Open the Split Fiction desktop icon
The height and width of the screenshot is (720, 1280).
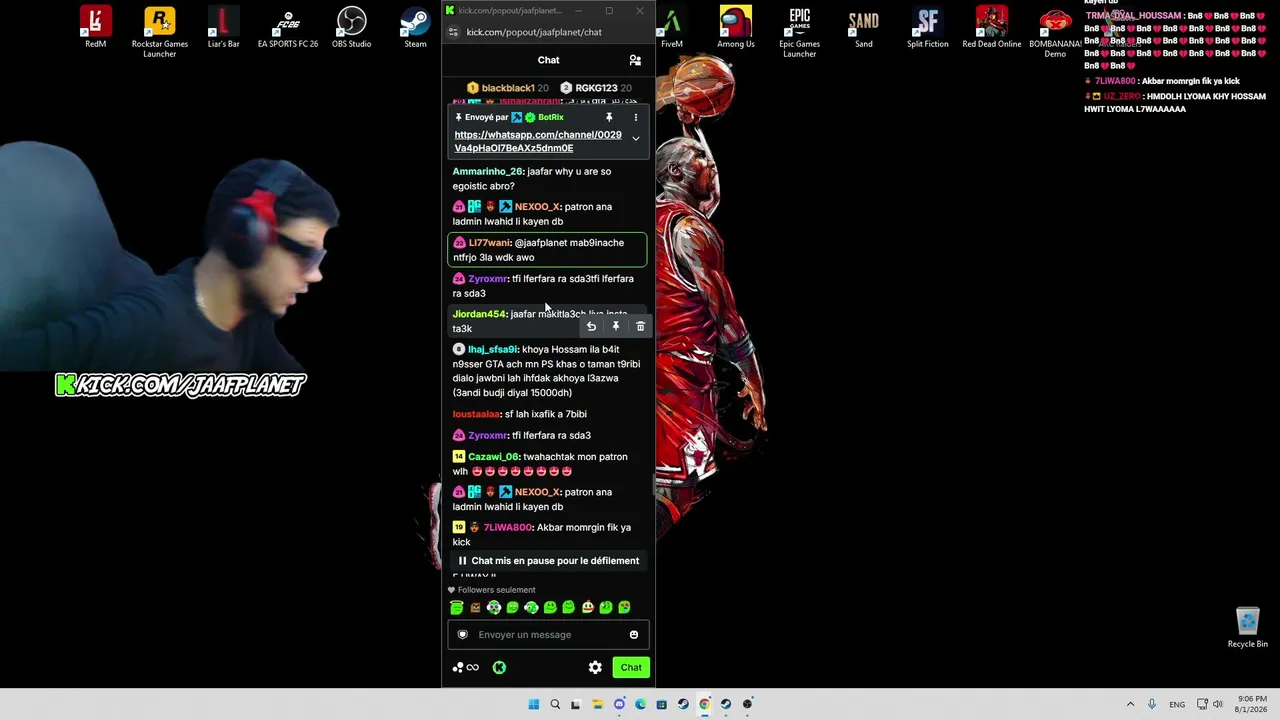[x=927, y=27]
